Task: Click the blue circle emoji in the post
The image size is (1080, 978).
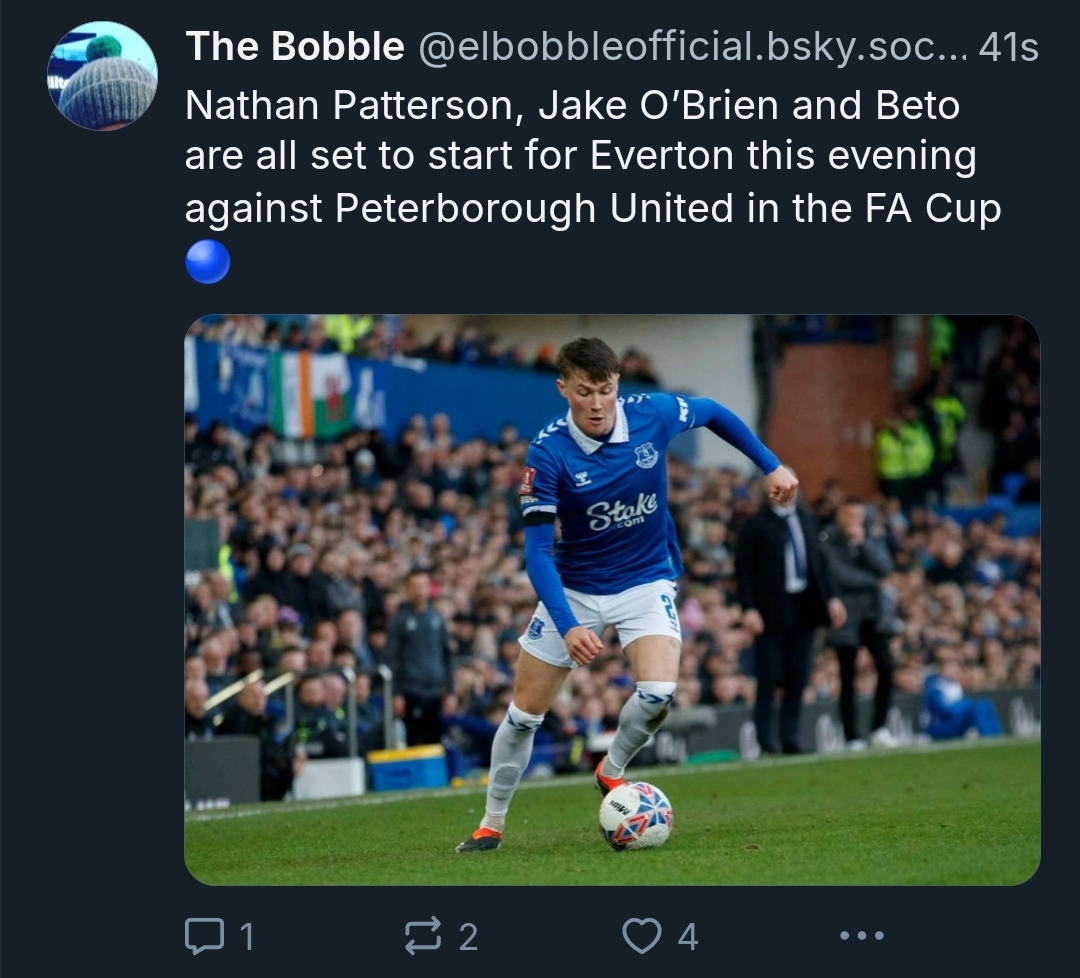Action: 208,262
